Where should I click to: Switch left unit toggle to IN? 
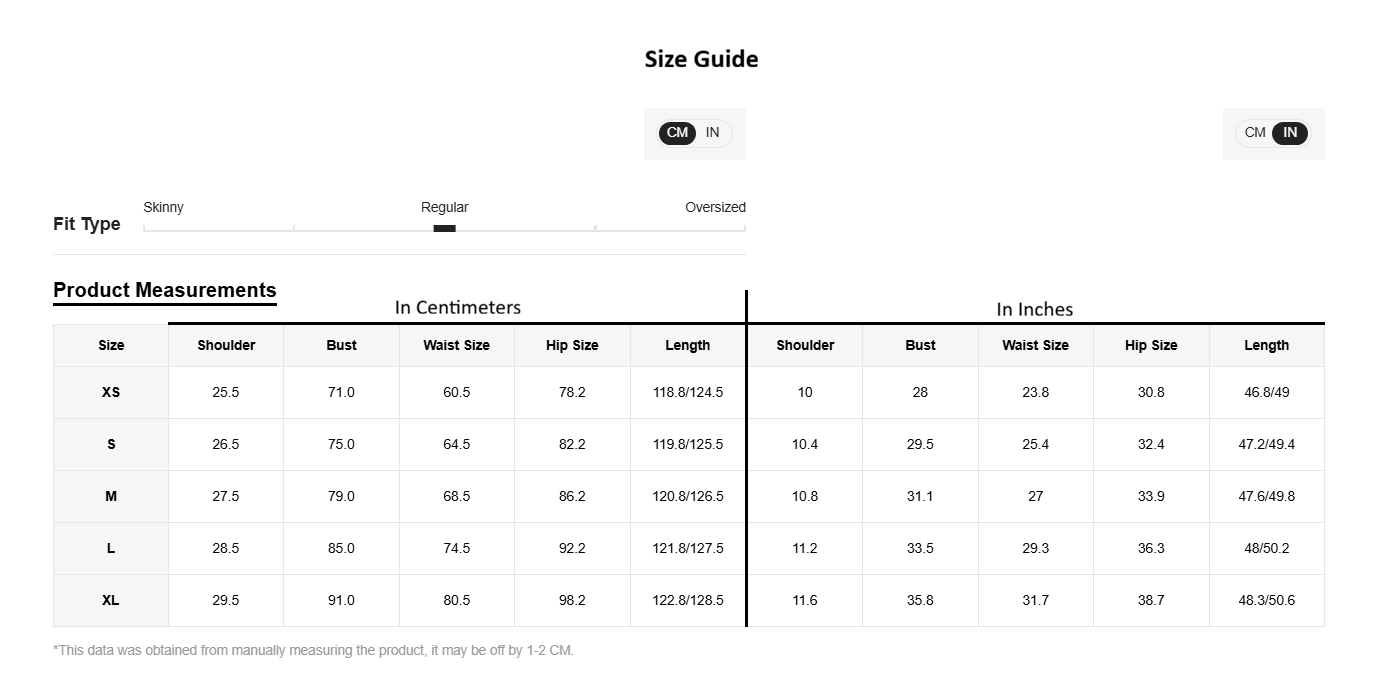pos(713,133)
